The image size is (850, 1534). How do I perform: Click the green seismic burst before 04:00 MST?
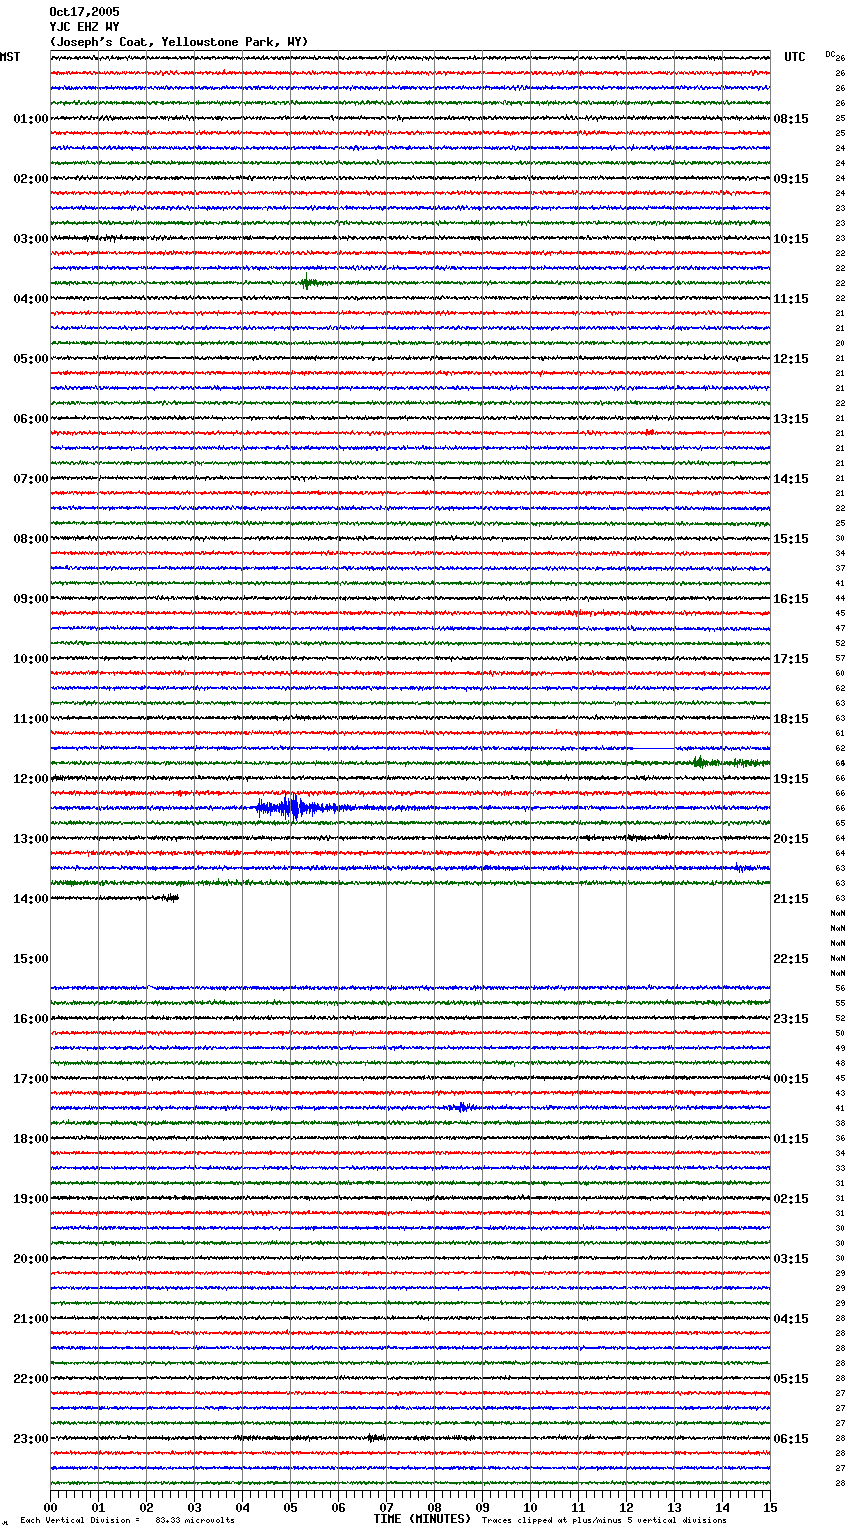pos(310,283)
